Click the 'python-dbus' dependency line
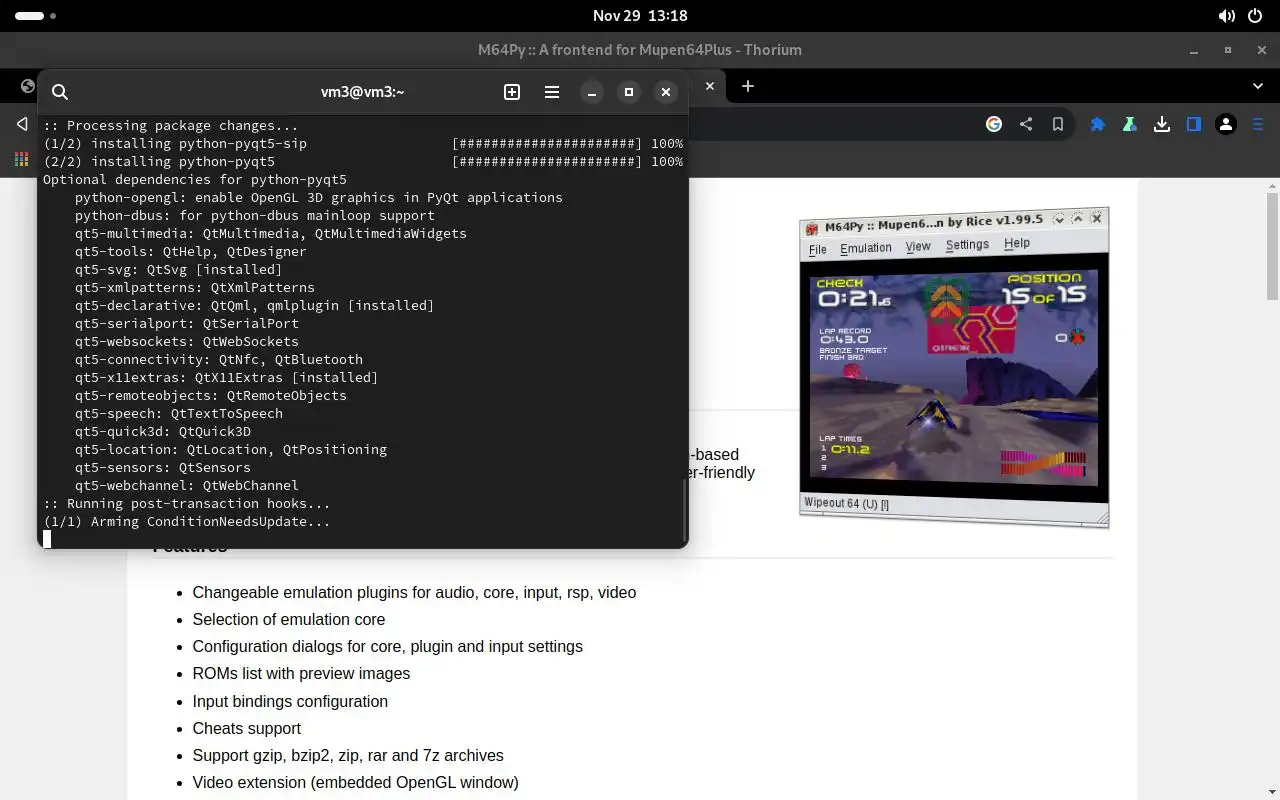 (255, 215)
